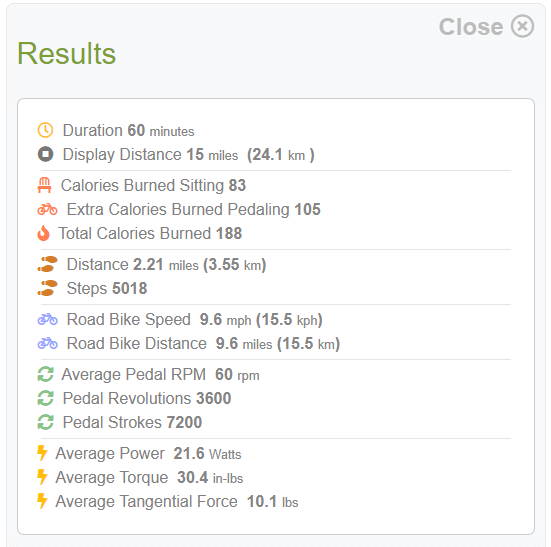
Task: Click the blue bike icon for Road Bike Distance
Action: click(x=47, y=343)
